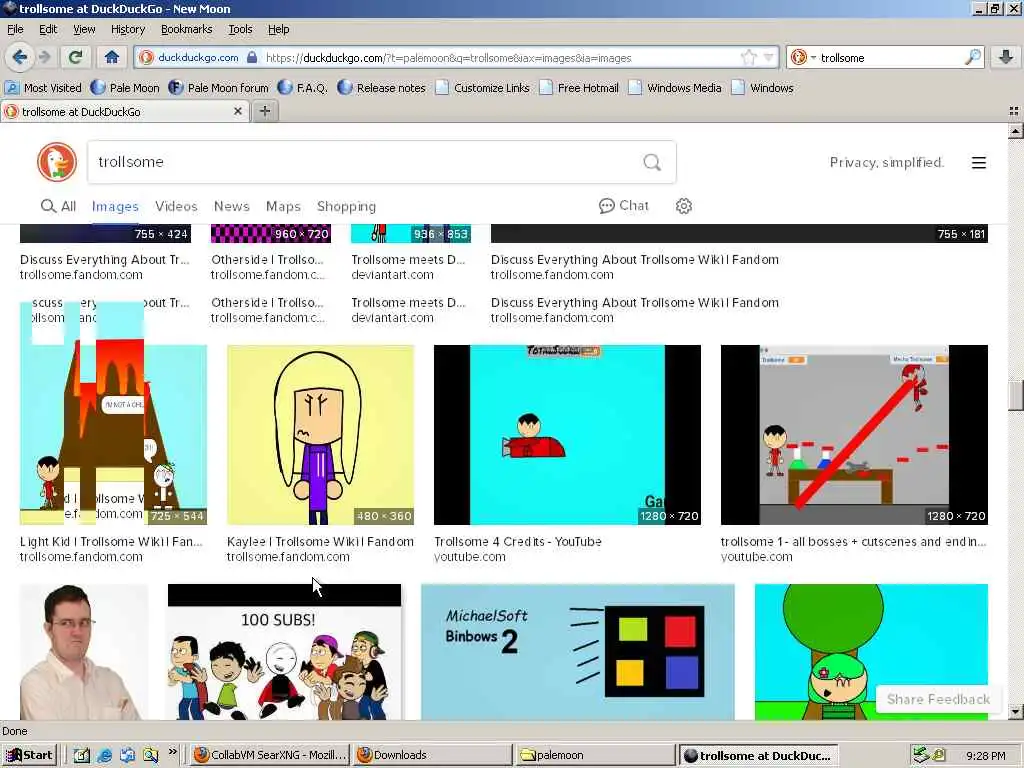1024x768 pixels.
Task: Open the search settings gear icon
Action: tap(683, 206)
